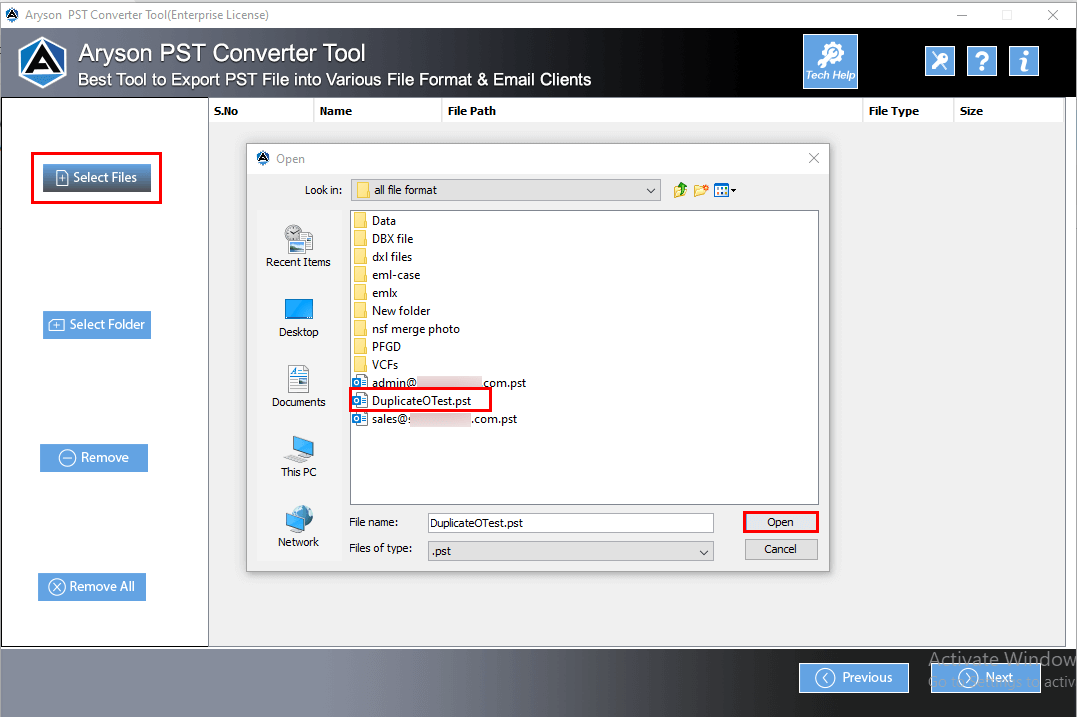1077x717 pixels.
Task: Select the VCFs folder
Action: (376, 365)
